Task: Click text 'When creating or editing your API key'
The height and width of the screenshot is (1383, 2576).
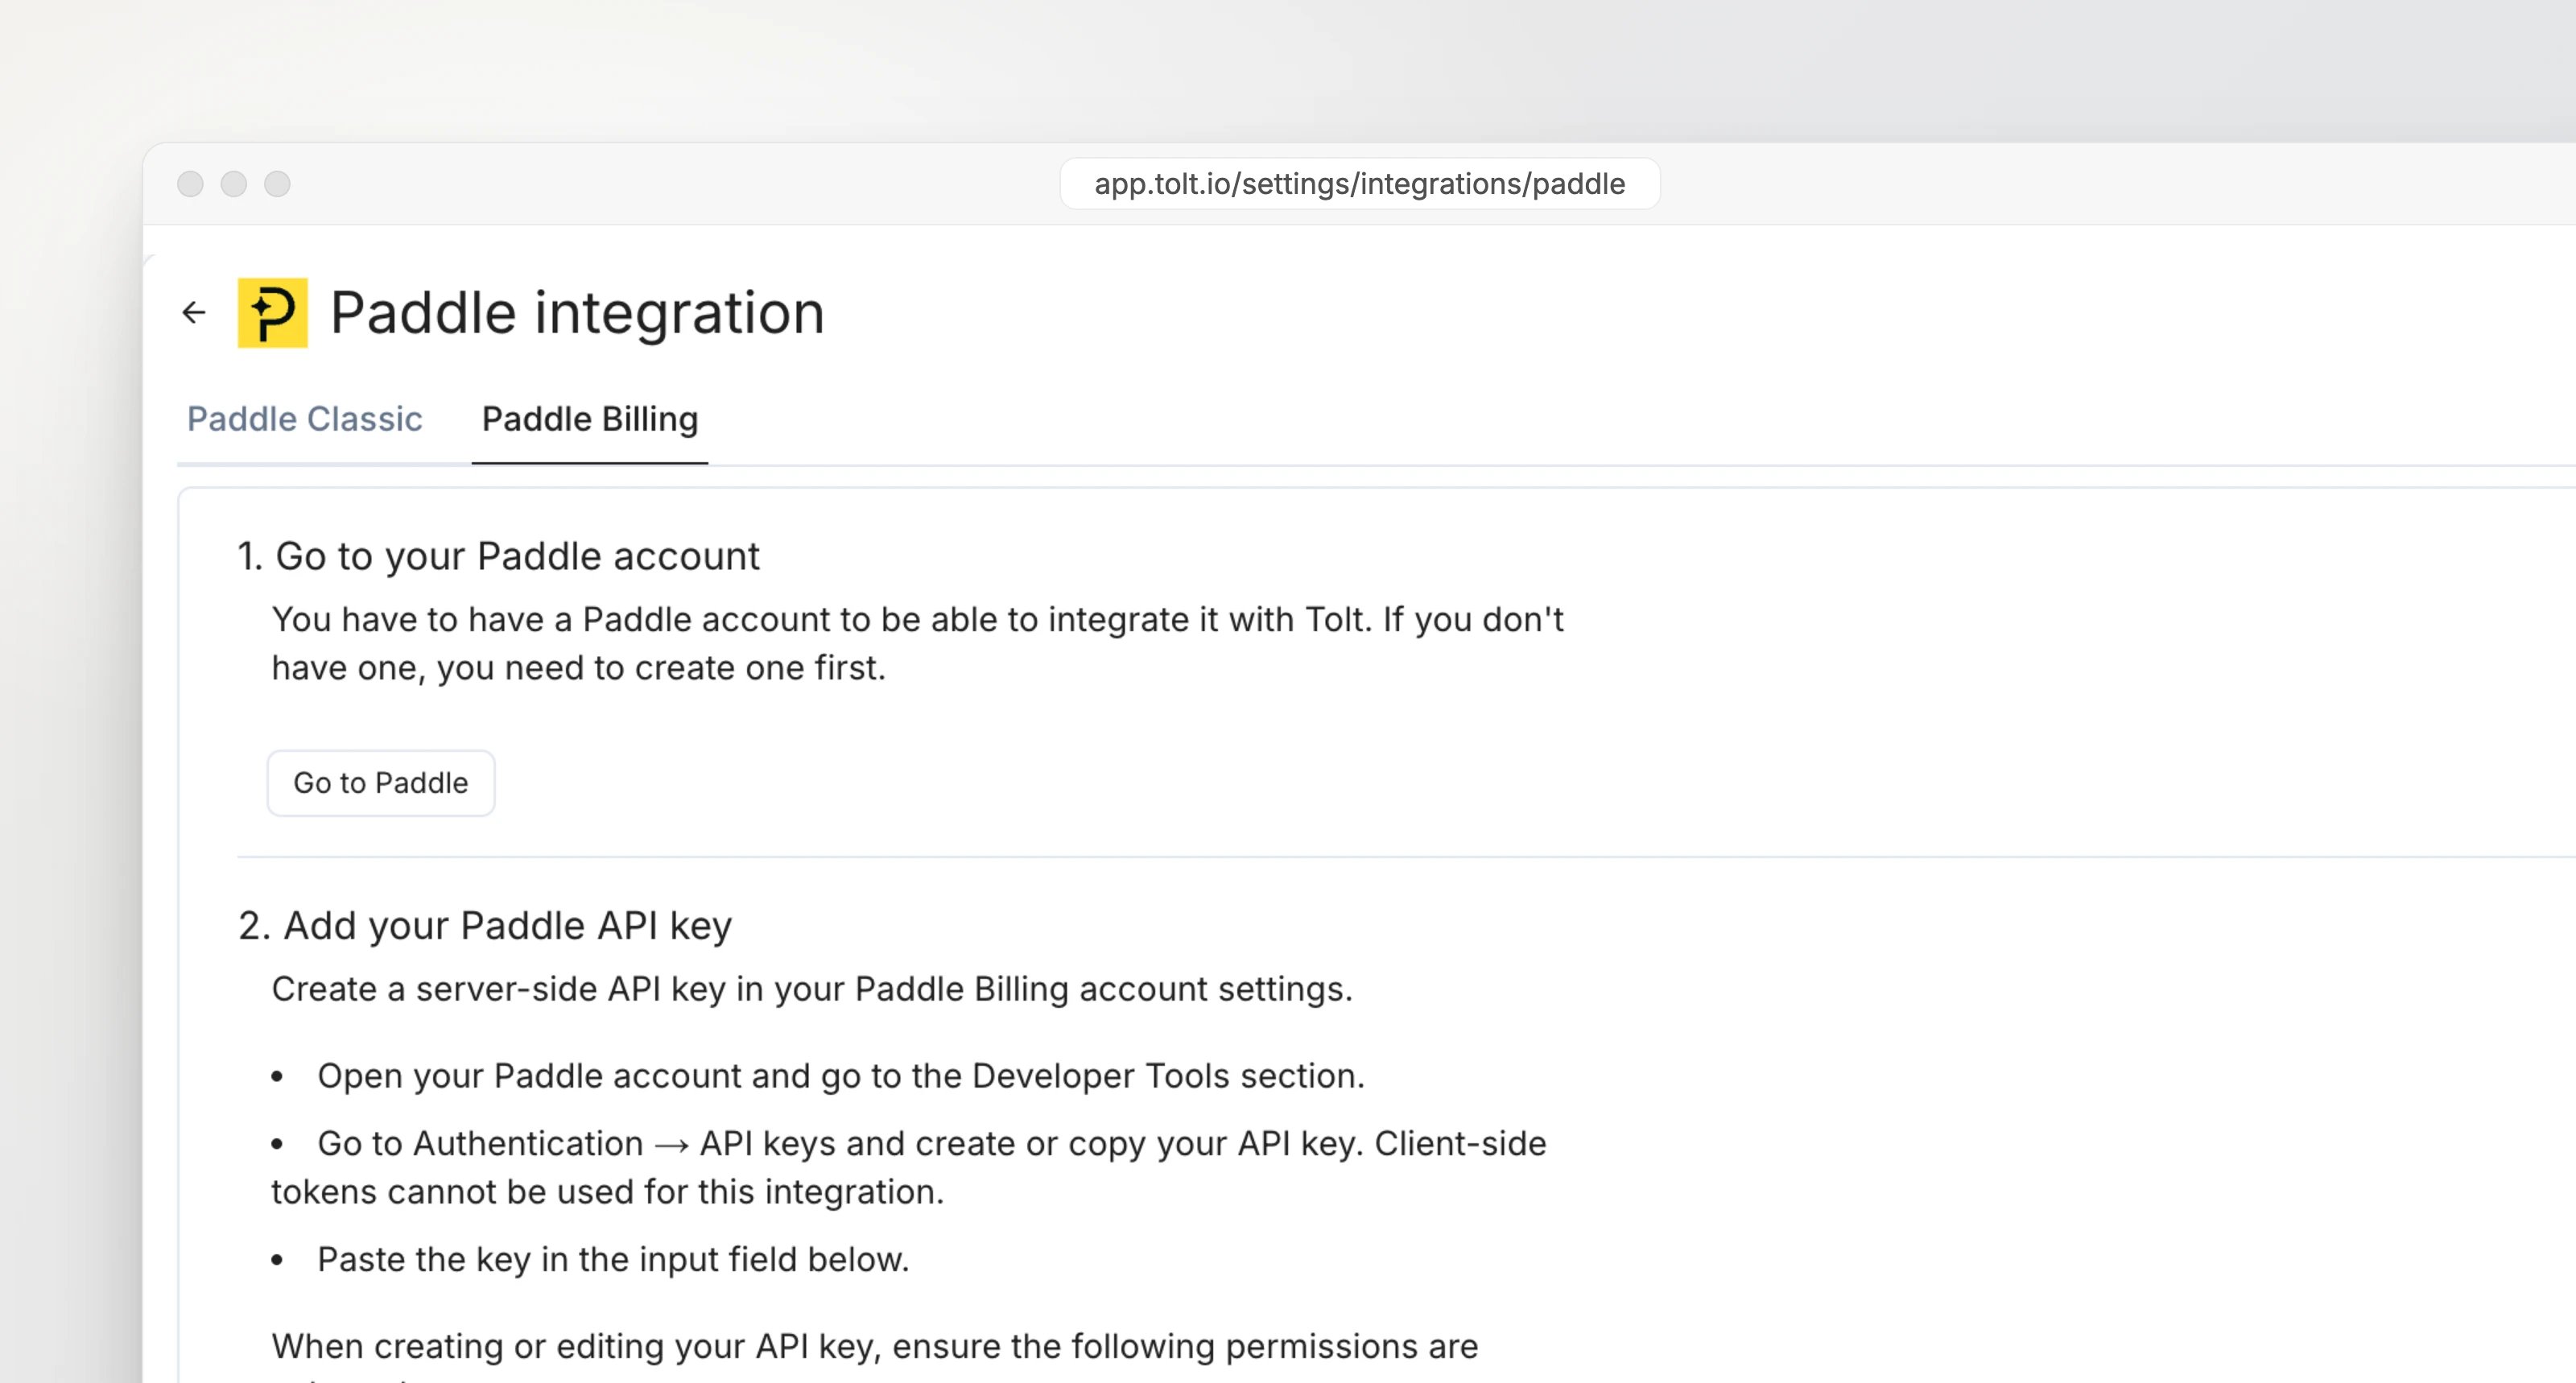Action: pyautogui.click(x=576, y=1346)
